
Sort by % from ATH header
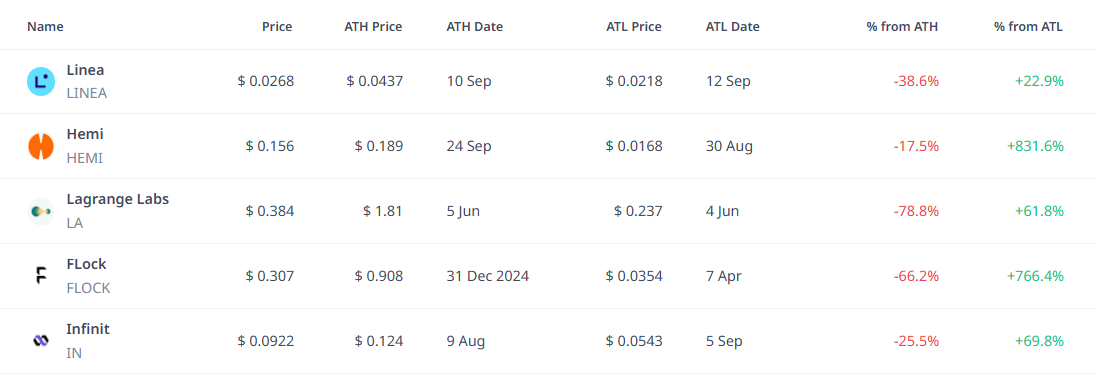(902, 27)
